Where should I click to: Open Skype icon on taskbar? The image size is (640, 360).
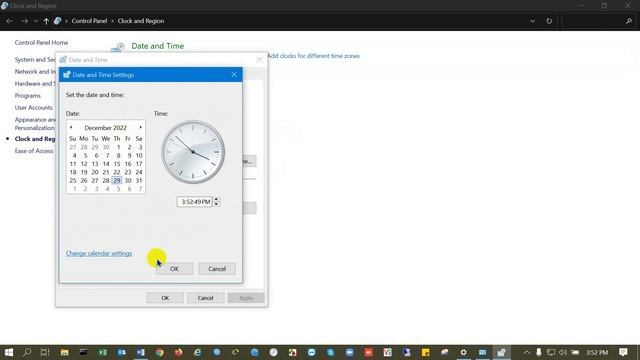coord(330,352)
